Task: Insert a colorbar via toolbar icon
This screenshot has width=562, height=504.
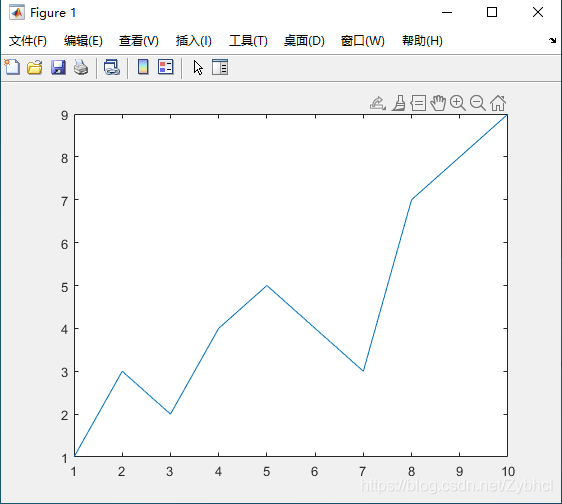Action: pos(143,67)
